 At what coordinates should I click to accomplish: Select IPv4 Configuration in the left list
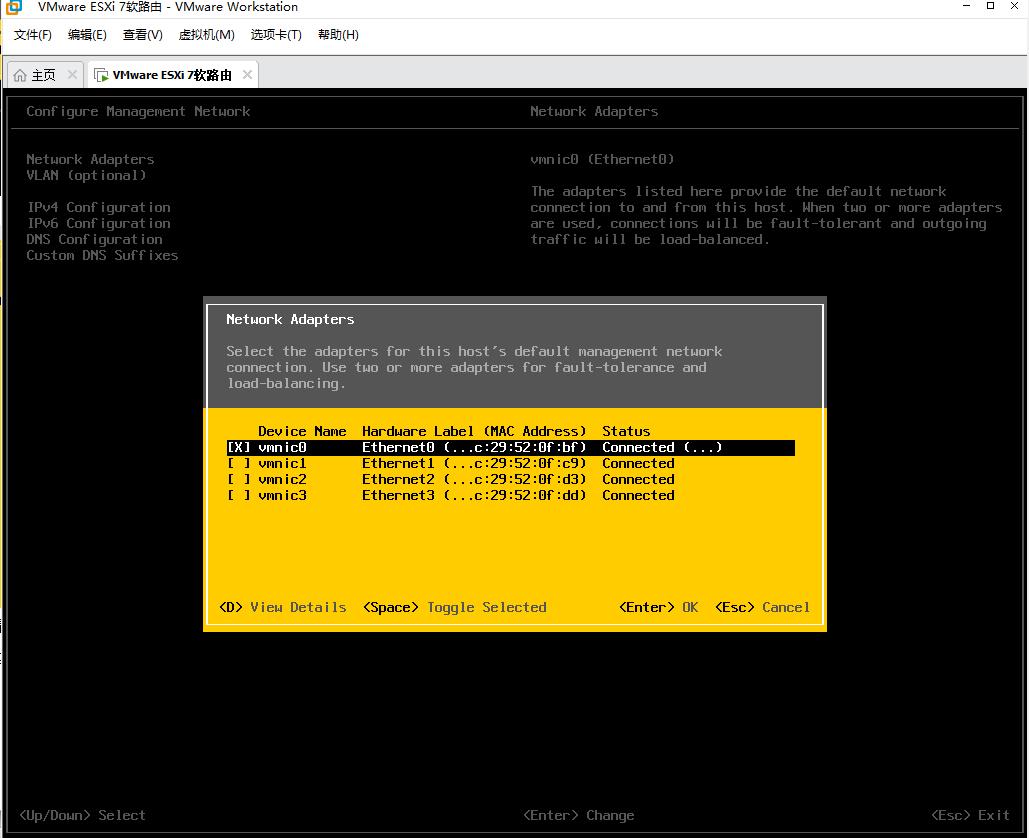click(98, 208)
